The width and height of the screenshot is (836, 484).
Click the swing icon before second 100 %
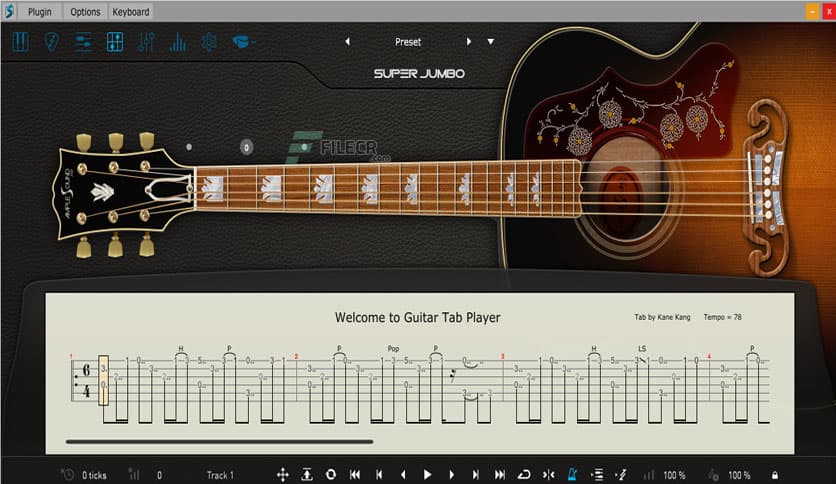[713, 475]
